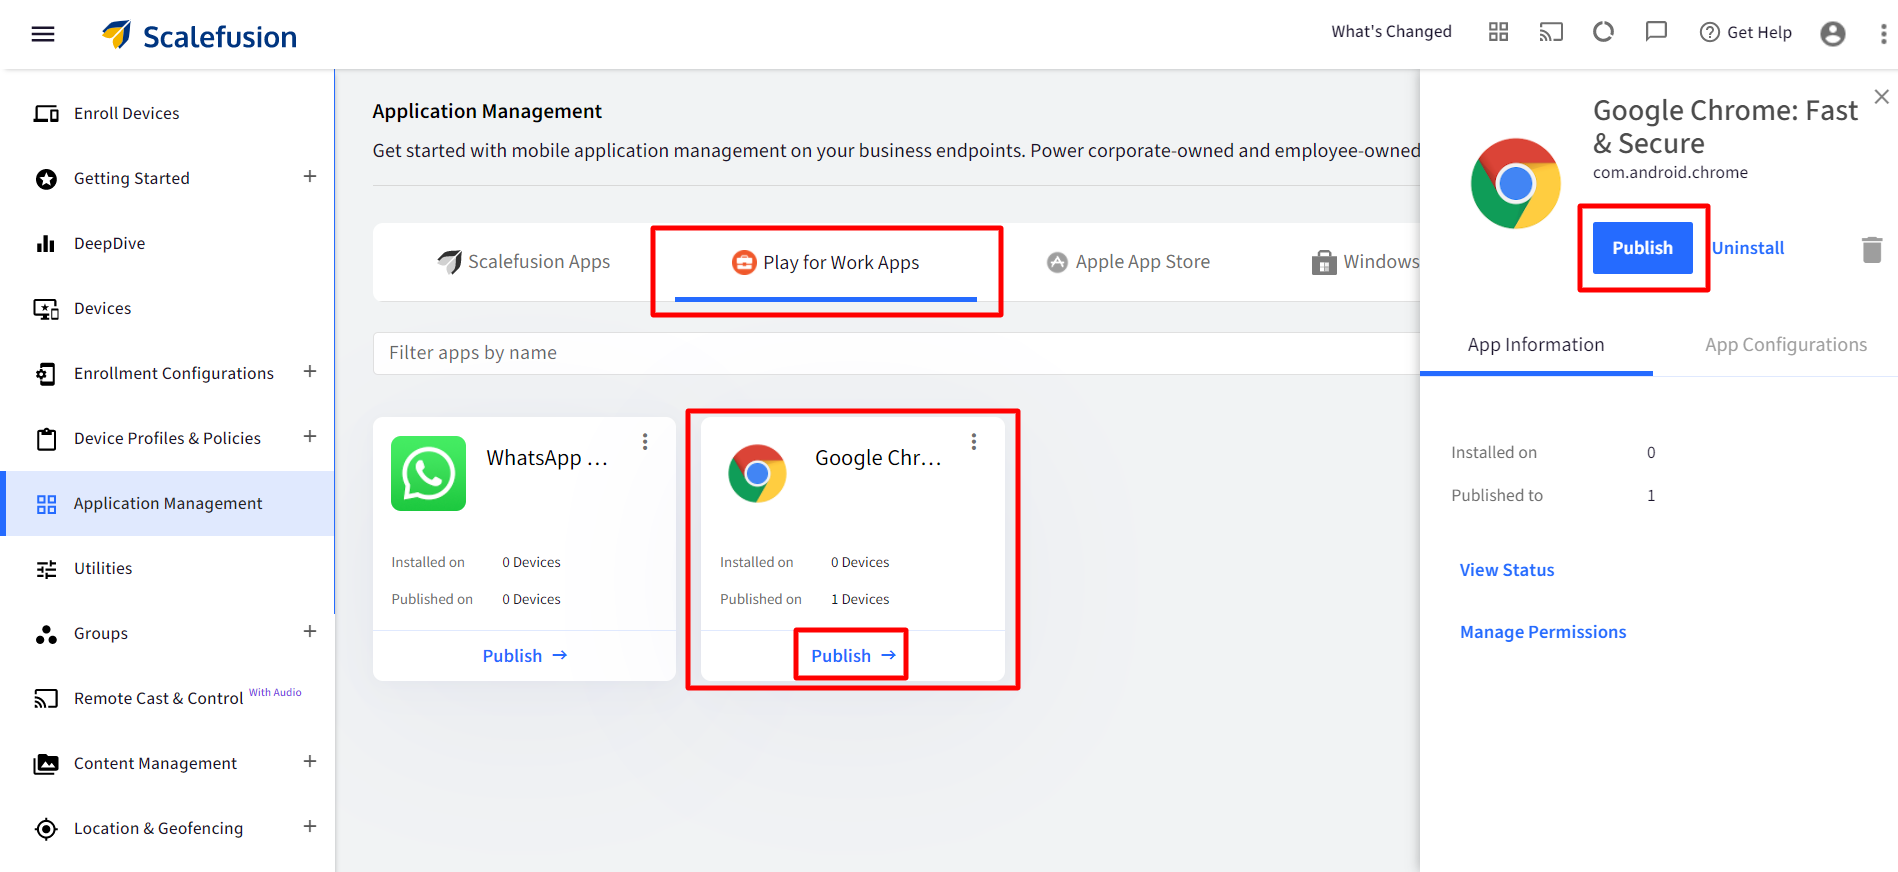Click Get Help in the top bar

coord(1746,32)
